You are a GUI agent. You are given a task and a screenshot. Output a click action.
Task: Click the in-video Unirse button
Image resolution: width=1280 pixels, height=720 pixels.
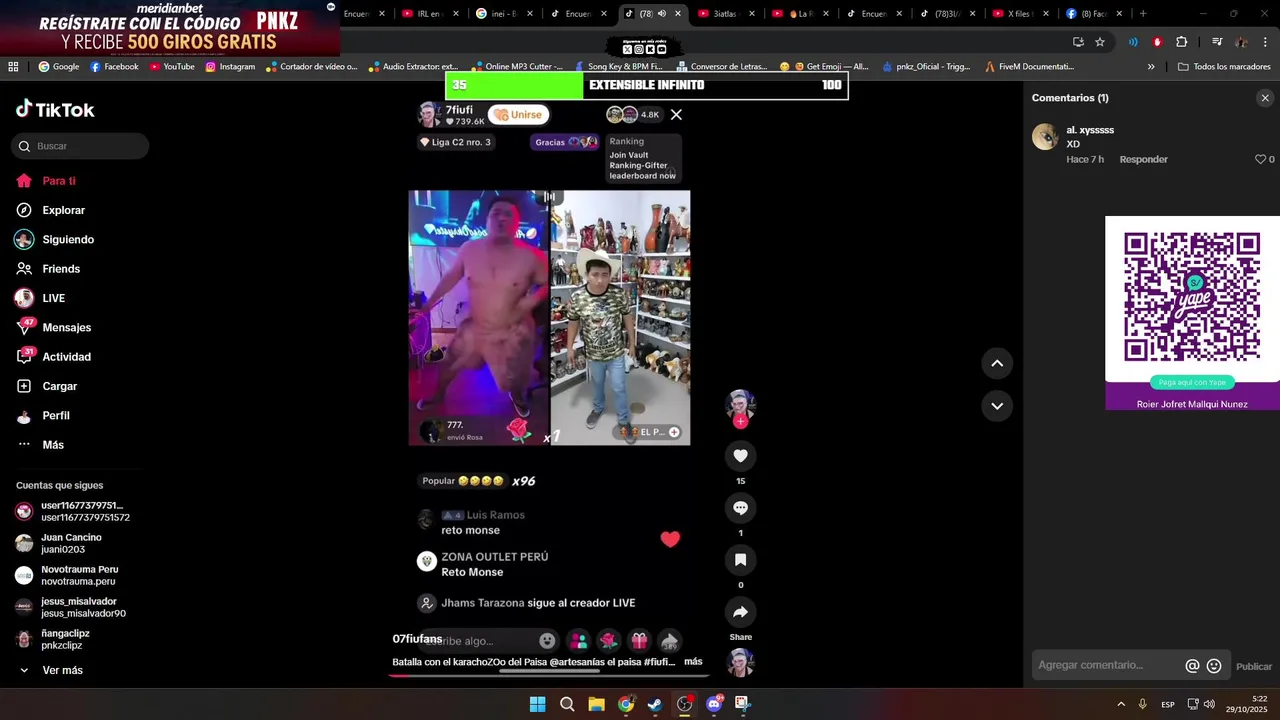(518, 115)
